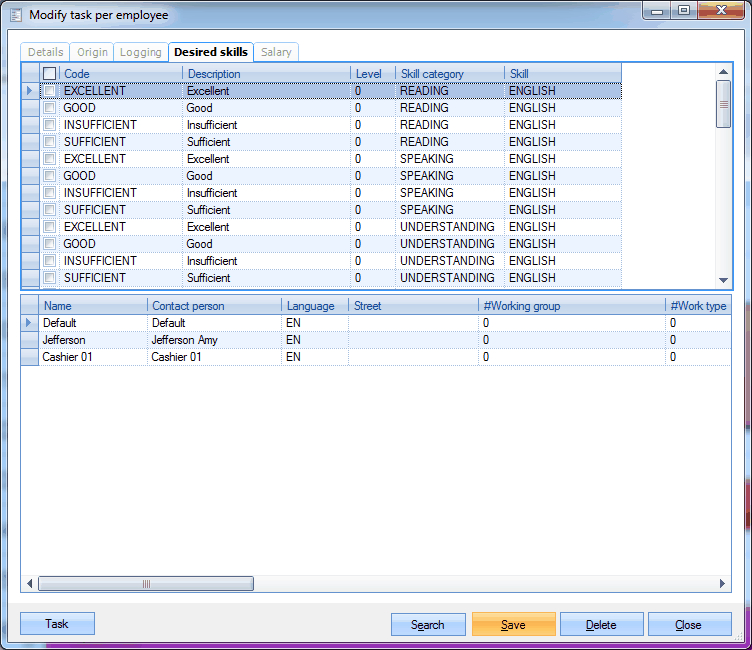Check INSUFFICIENT READING skill checkbox
The width and height of the screenshot is (752, 650).
pos(49,125)
